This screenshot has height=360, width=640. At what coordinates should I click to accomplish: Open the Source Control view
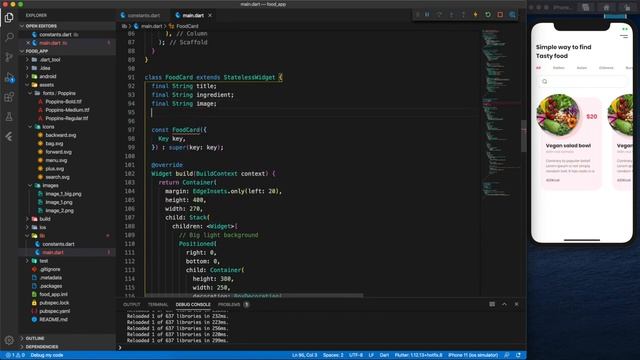[x=9, y=57]
